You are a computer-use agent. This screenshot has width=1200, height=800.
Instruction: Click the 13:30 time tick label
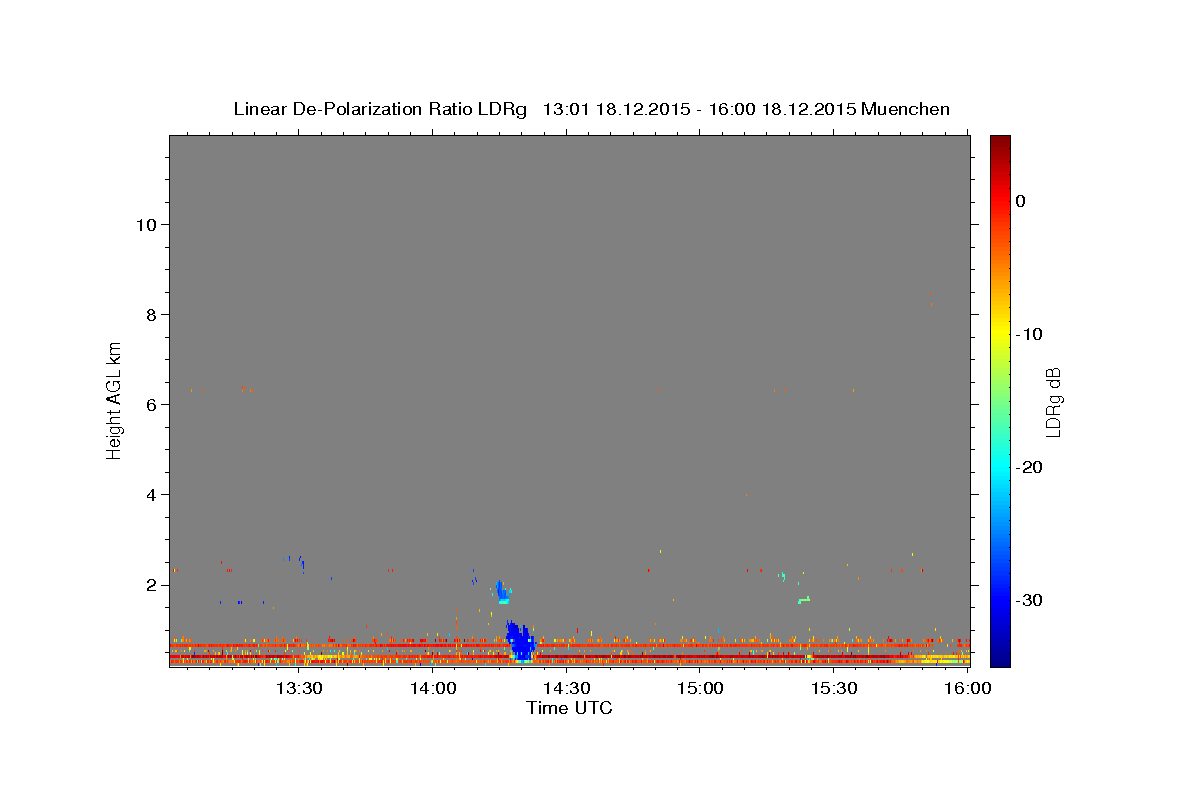299,688
